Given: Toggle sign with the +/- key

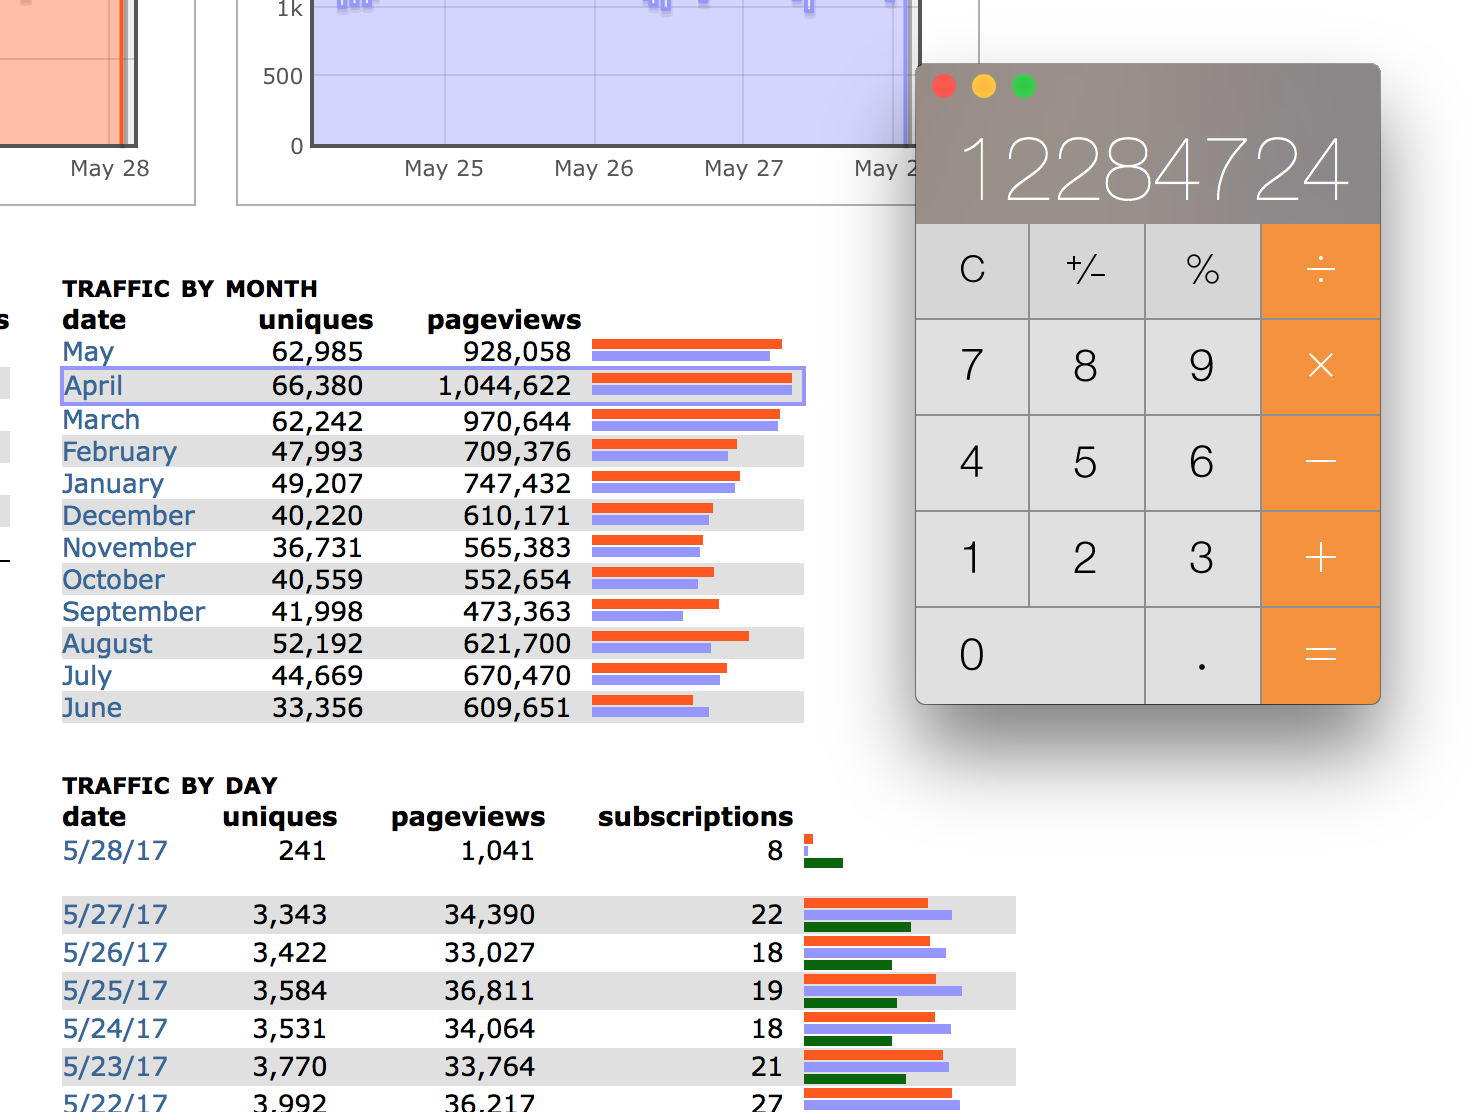Looking at the screenshot, I should pos(1087,271).
